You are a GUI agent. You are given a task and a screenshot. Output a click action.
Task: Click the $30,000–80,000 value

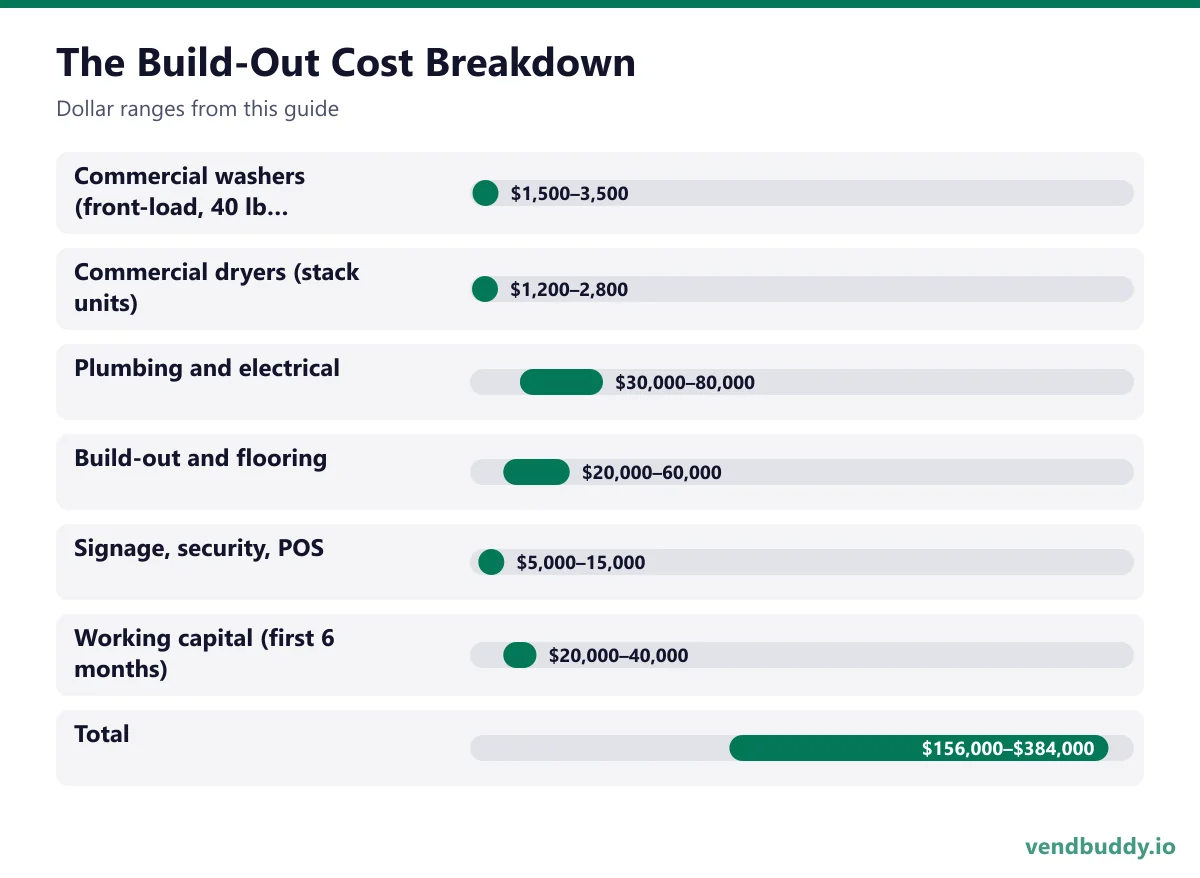coord(685,383)
